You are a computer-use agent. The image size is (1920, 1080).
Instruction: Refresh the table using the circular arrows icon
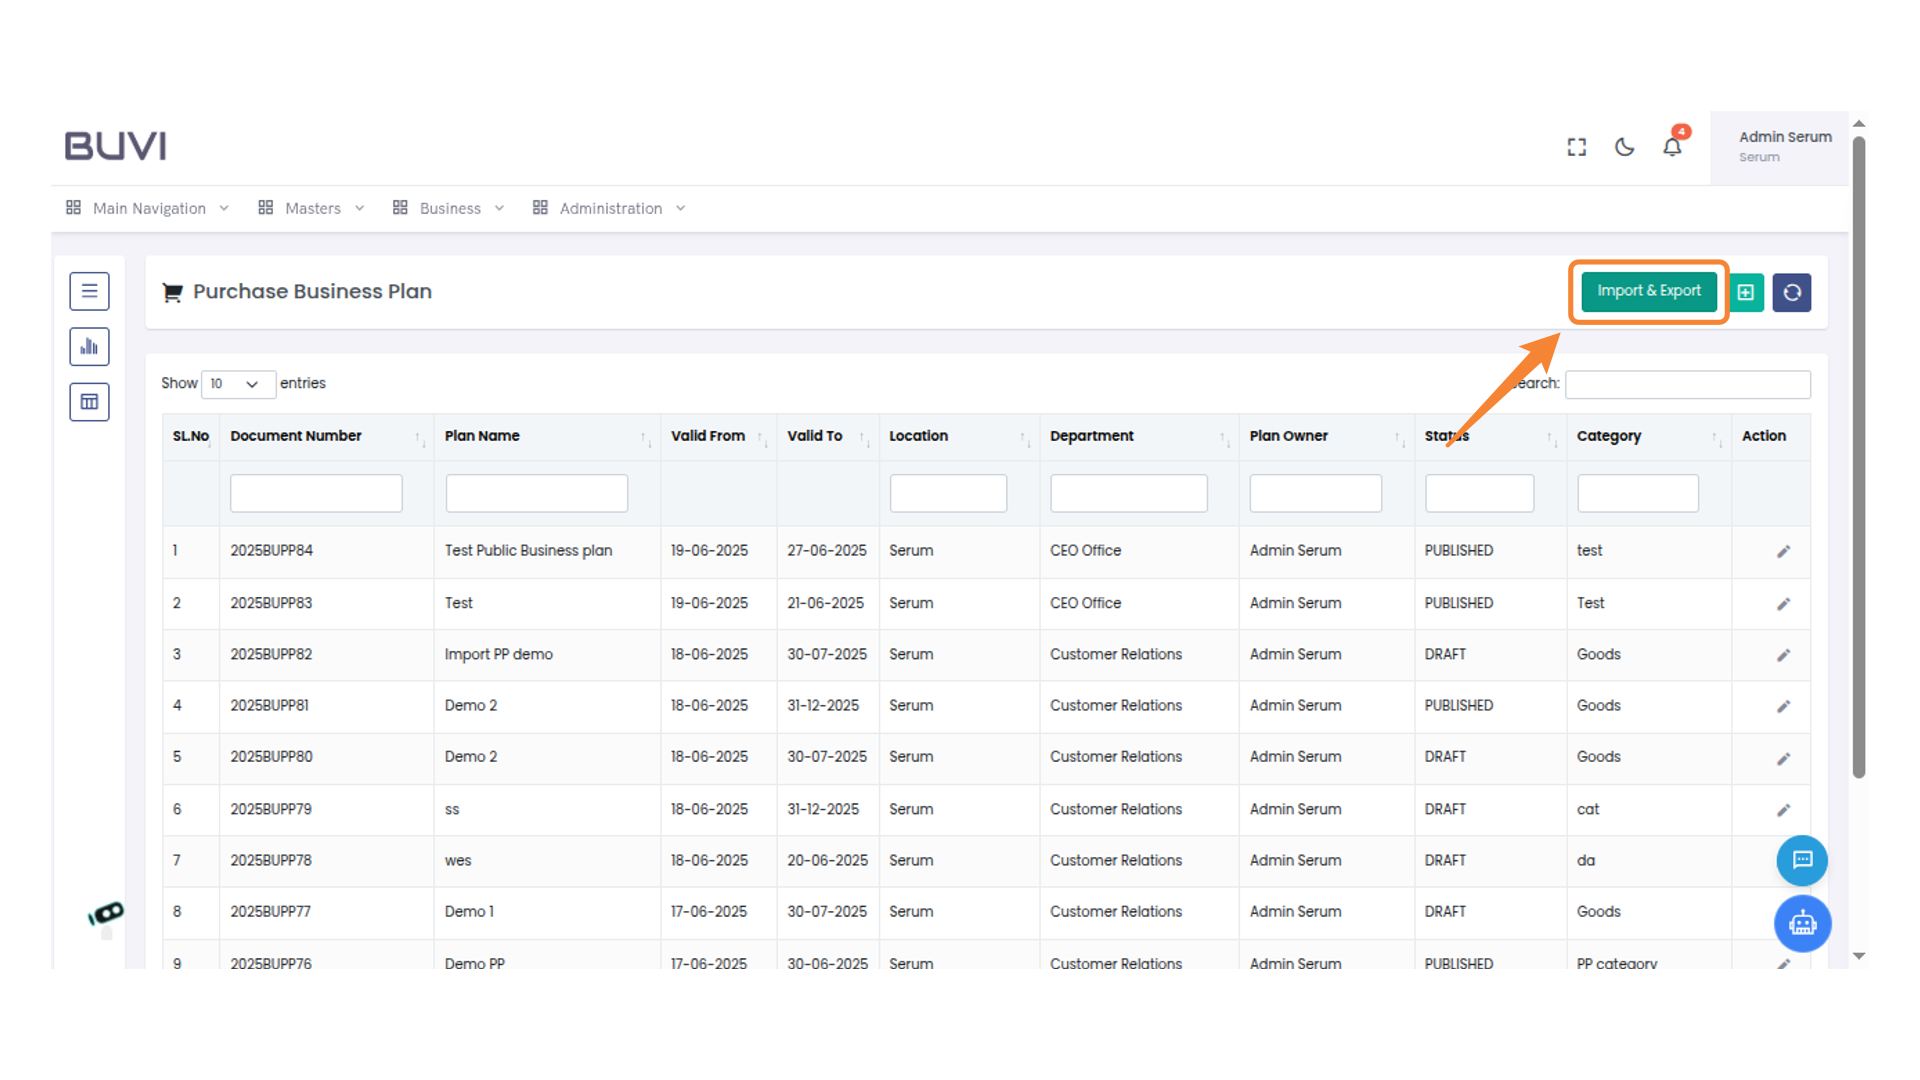pyautogui.click(x=1792, y=292)
